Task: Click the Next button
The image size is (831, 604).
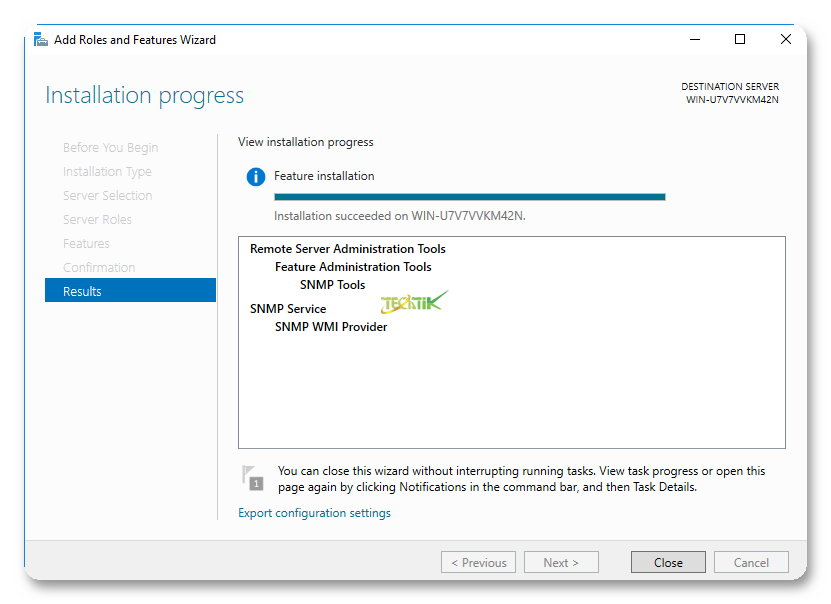Action: click(x=561, y=562)
